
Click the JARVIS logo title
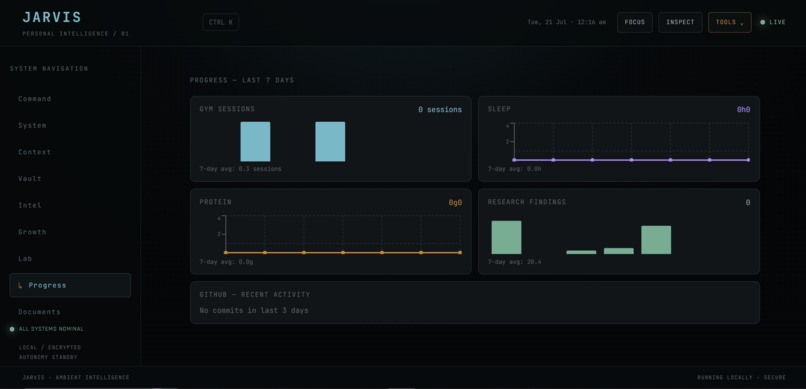pos(52,17)
